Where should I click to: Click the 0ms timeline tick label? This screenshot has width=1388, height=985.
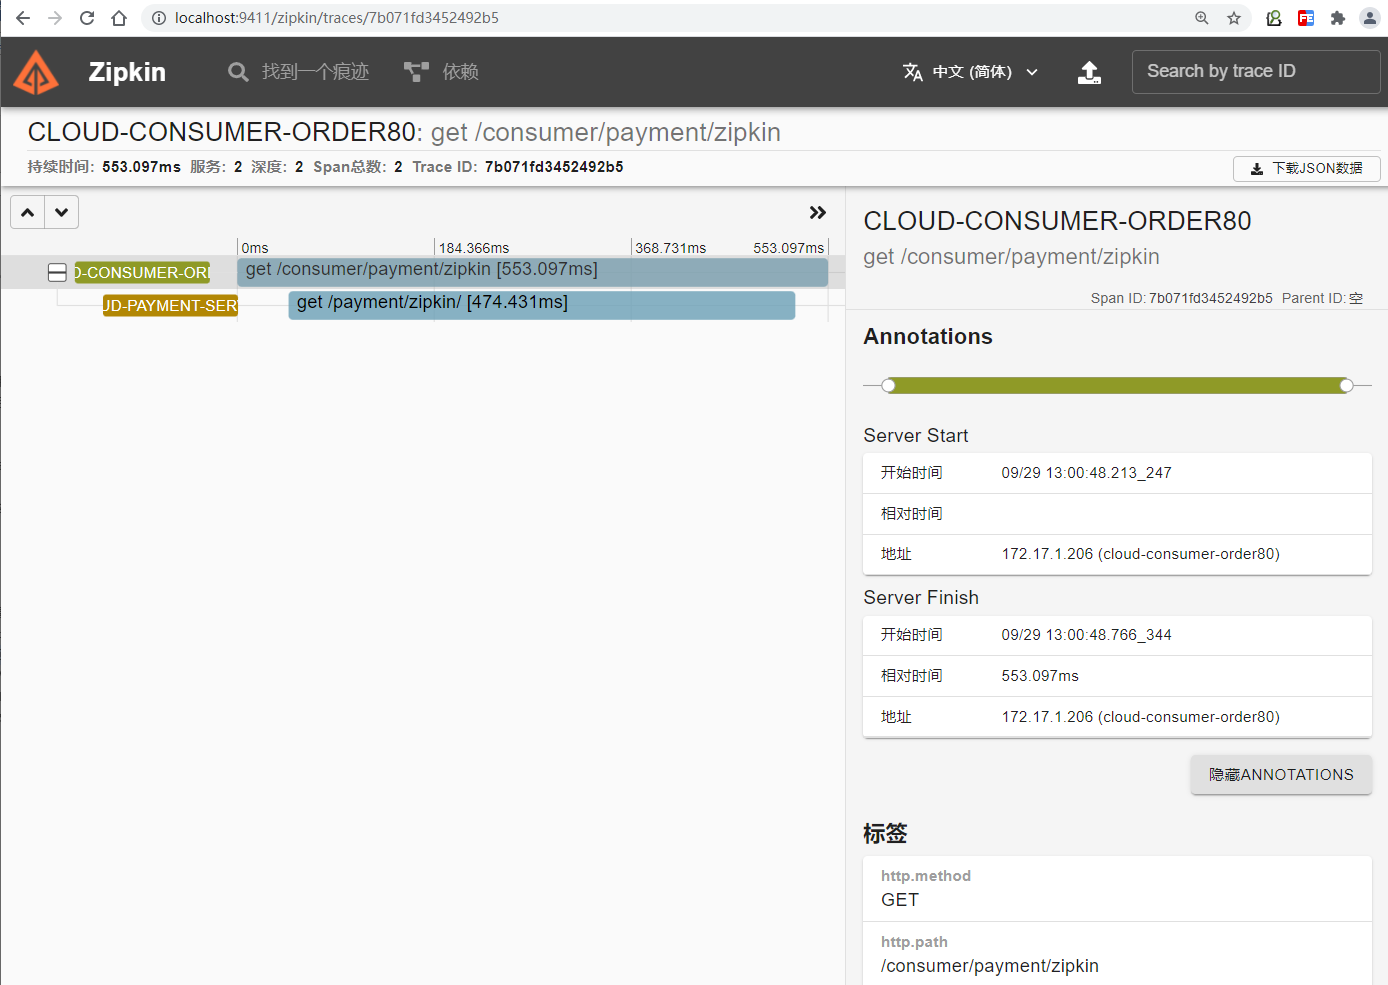(x=255, y=248)
